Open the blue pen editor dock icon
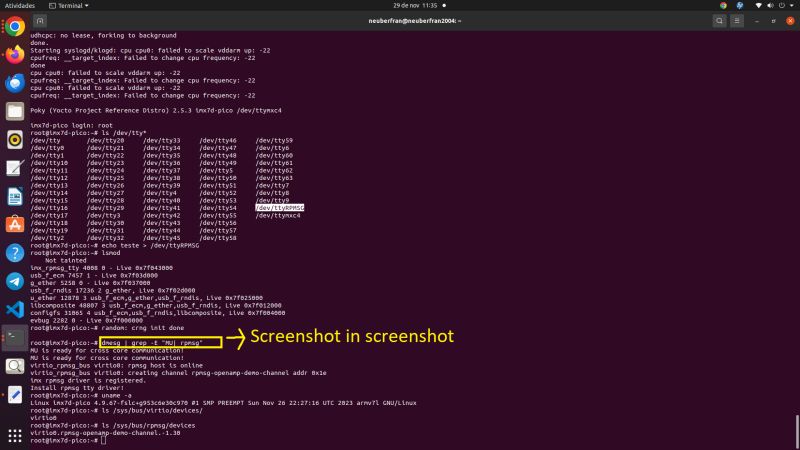800x450 pixels. click(x=15, y=394)
